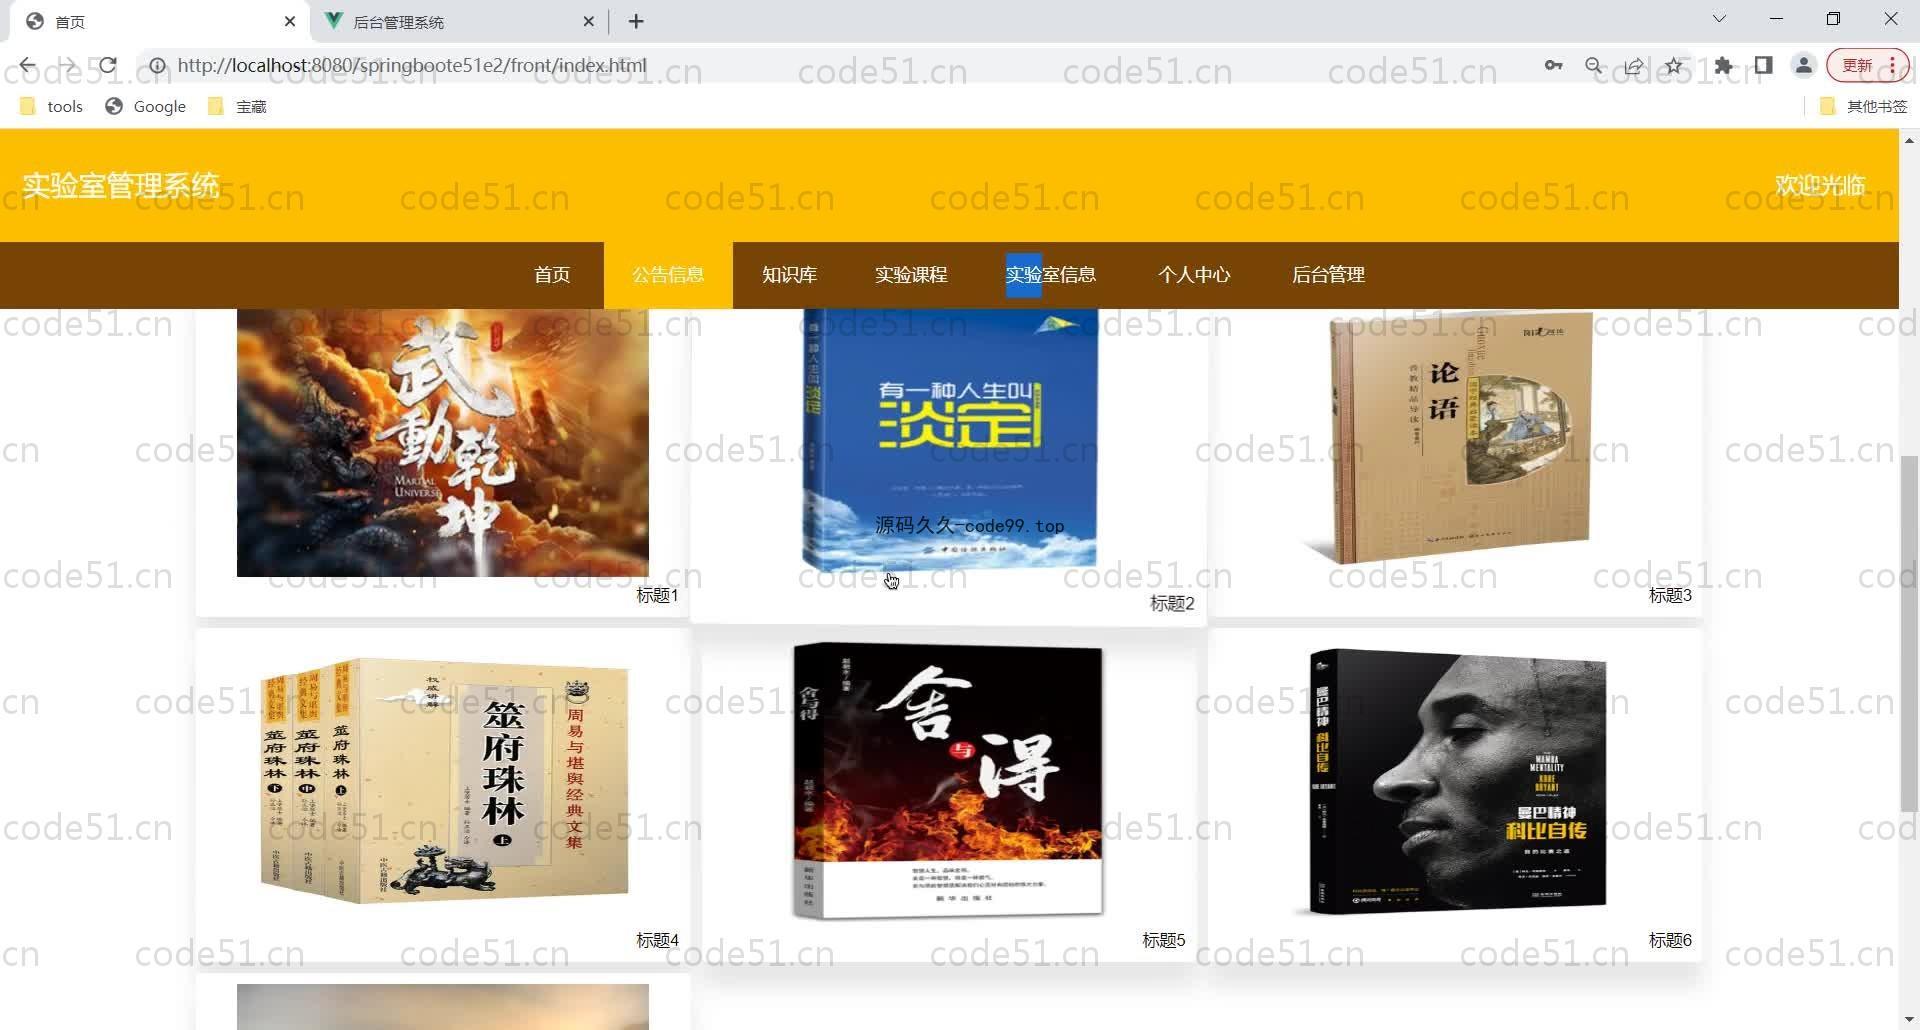Open 实验课程 in the navigation menu

(x=911, y=275)
